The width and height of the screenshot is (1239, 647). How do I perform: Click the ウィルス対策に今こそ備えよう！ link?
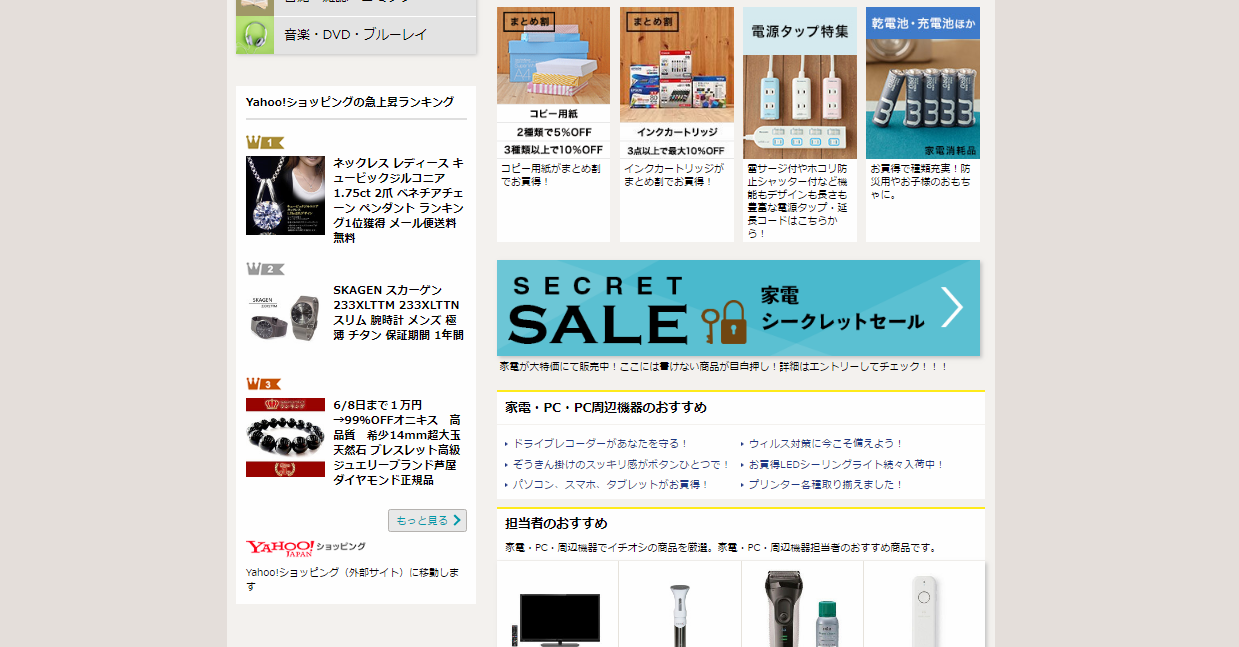826,443
